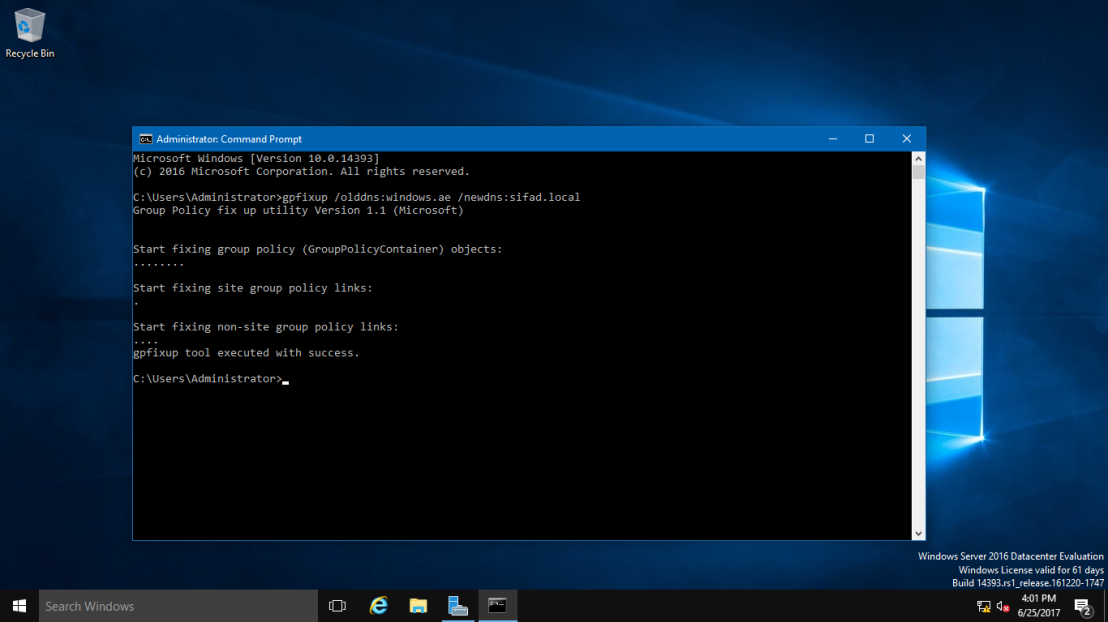
Task: Open the Recycle Bin desktop icon
Action: tap(30, 33)
